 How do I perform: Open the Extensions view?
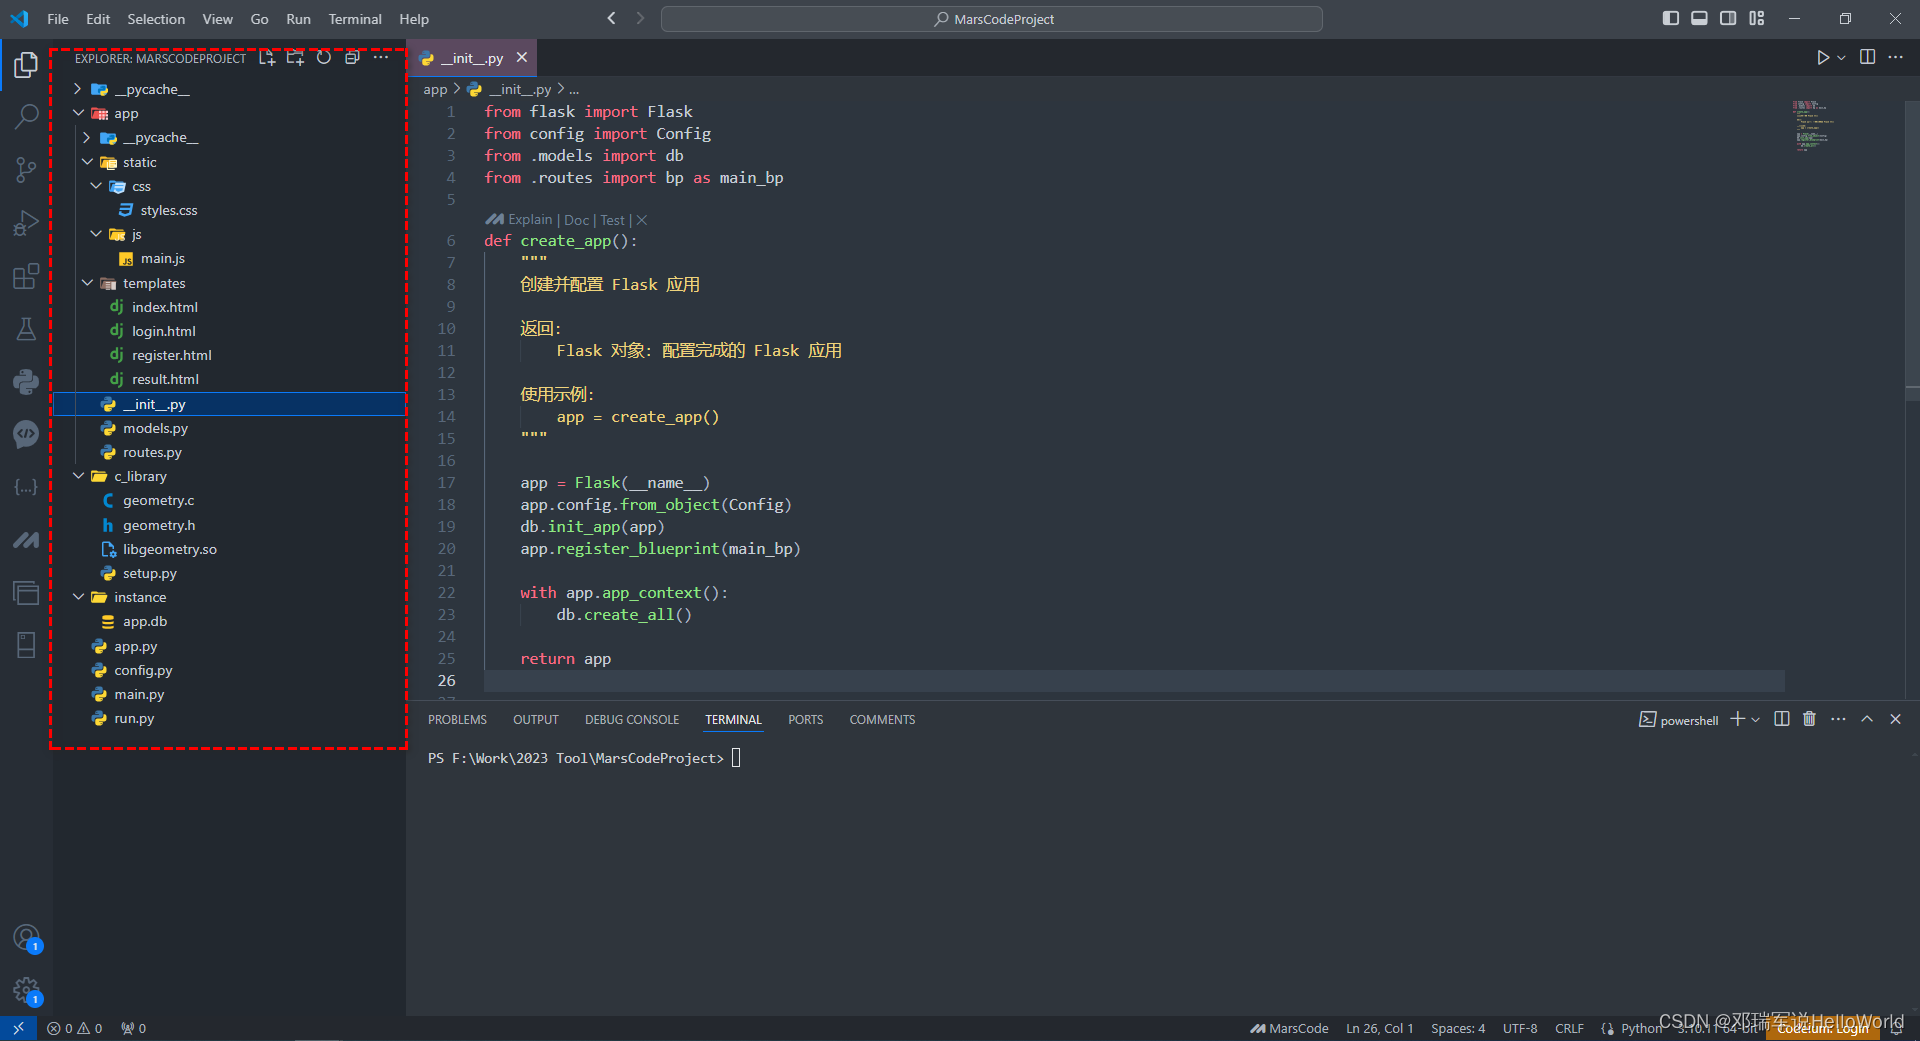tap(27, 276)
